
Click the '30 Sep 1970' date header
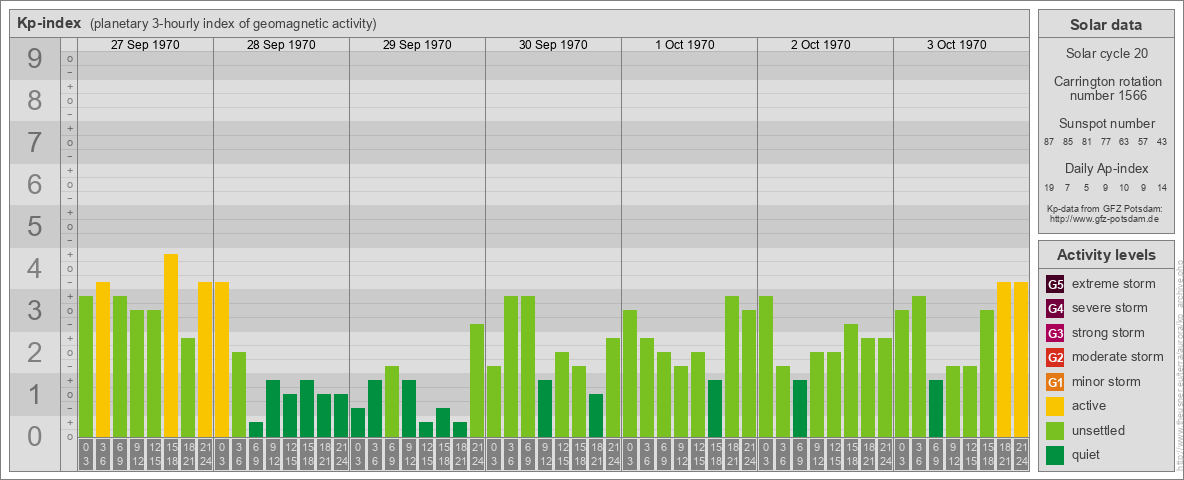coord(553,45)
